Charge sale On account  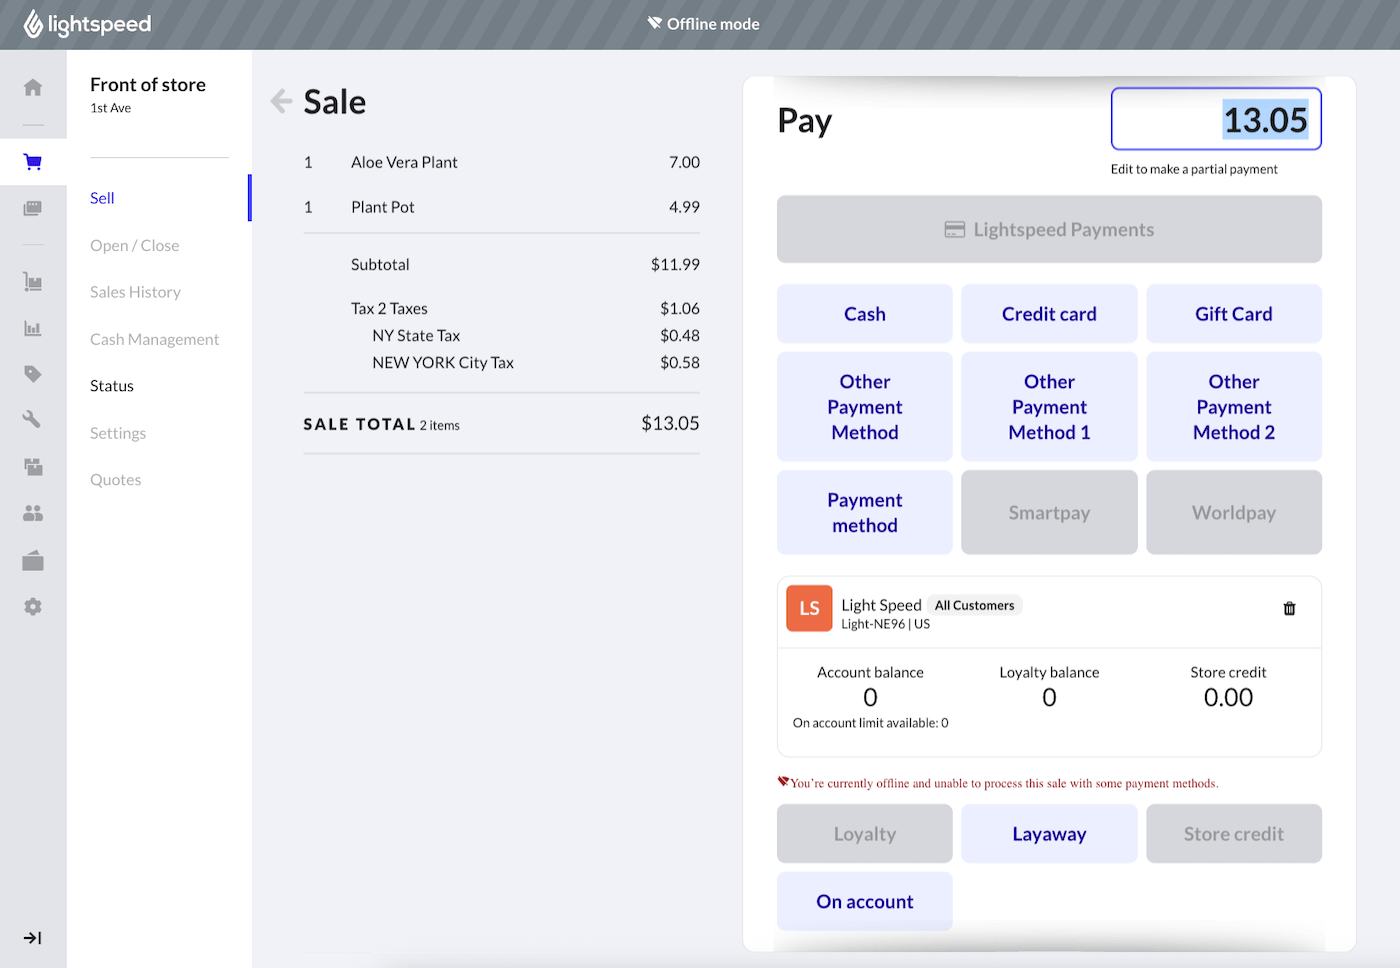pos(865,902)
